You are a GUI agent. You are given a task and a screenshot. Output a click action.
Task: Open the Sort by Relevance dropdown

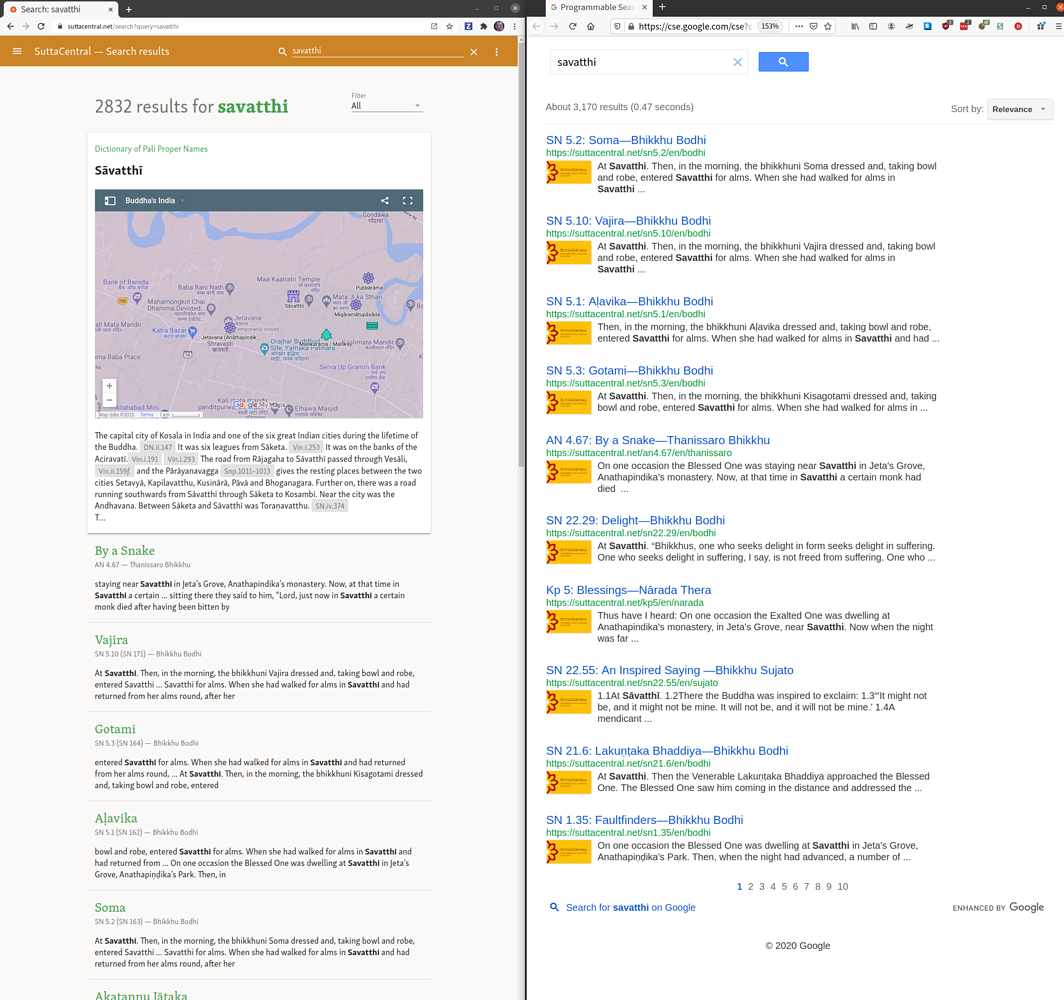[x=1020, y=109]
